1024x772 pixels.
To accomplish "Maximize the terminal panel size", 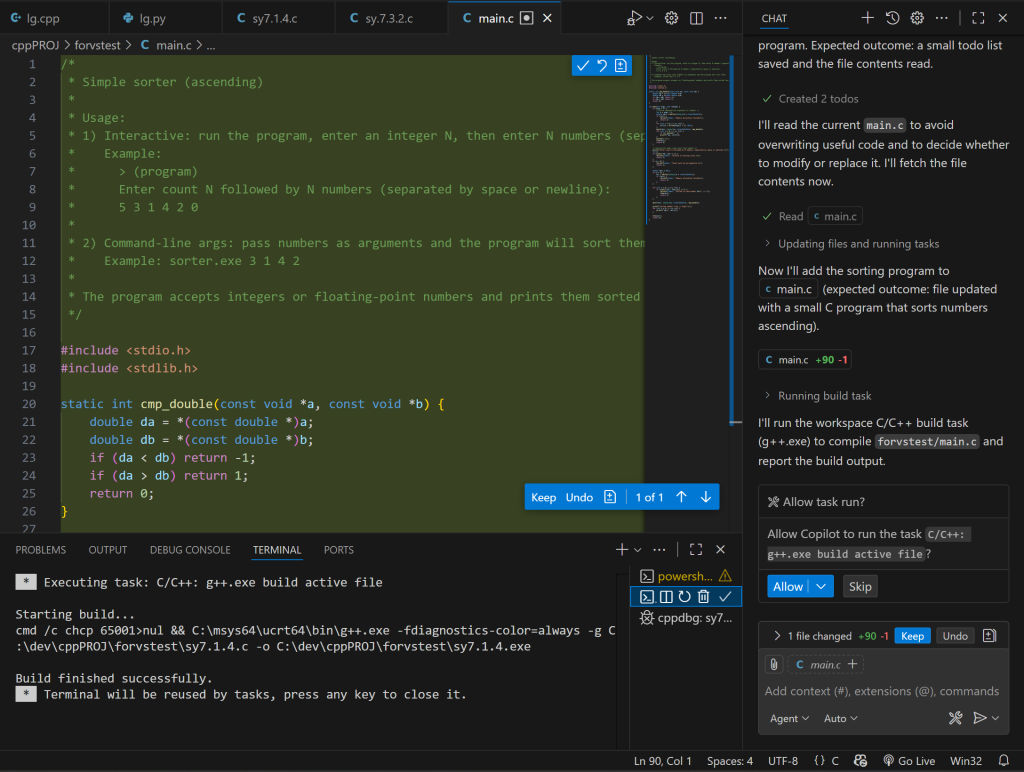I will (696, 549).
